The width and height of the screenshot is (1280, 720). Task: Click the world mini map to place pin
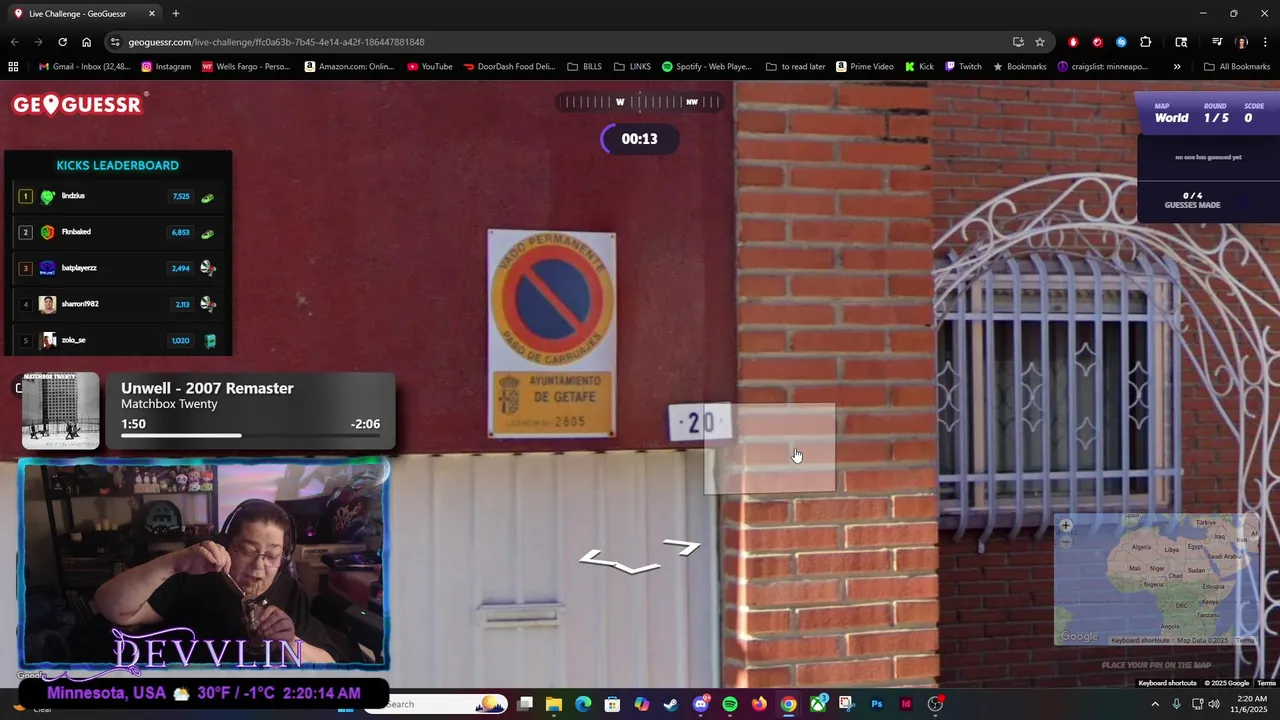[x=1157, y=580]
